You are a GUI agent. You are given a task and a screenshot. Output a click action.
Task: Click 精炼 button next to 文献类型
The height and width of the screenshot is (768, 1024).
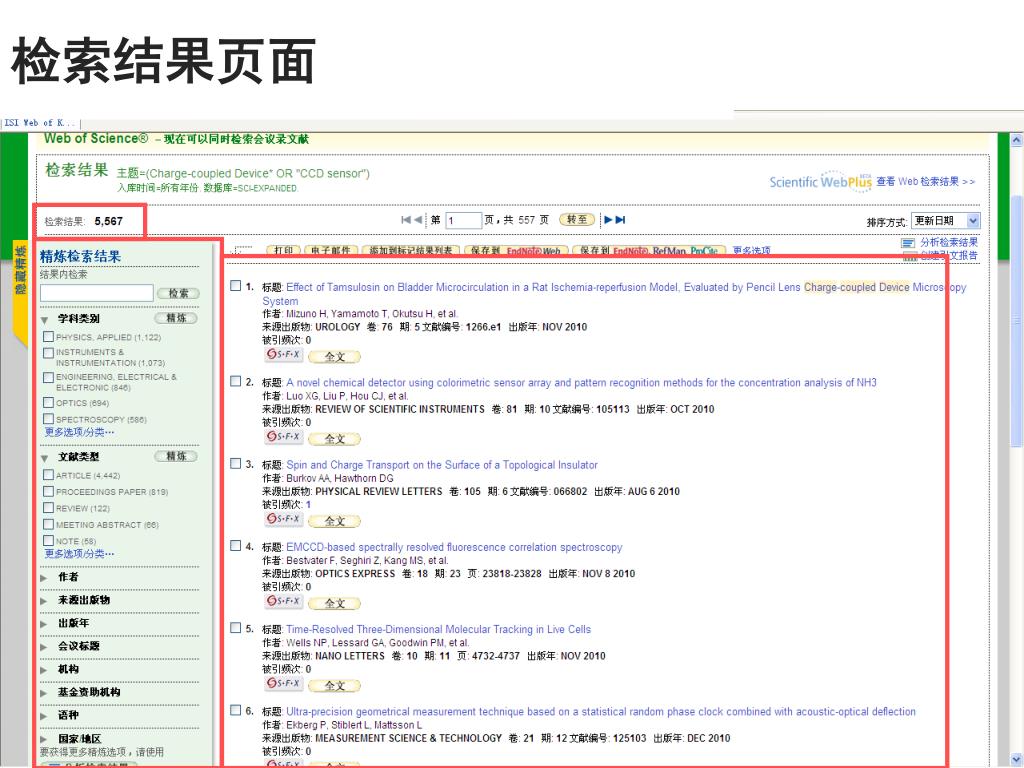pos(176,456)
